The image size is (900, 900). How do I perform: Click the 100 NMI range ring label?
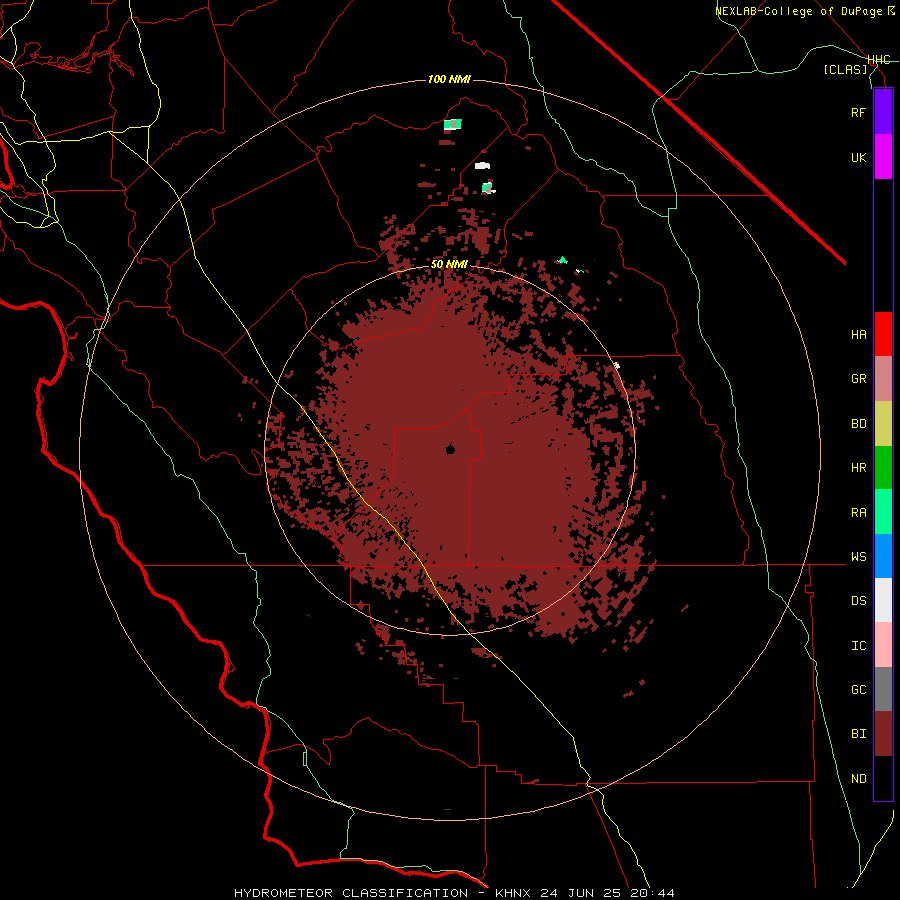click(449, 79)
